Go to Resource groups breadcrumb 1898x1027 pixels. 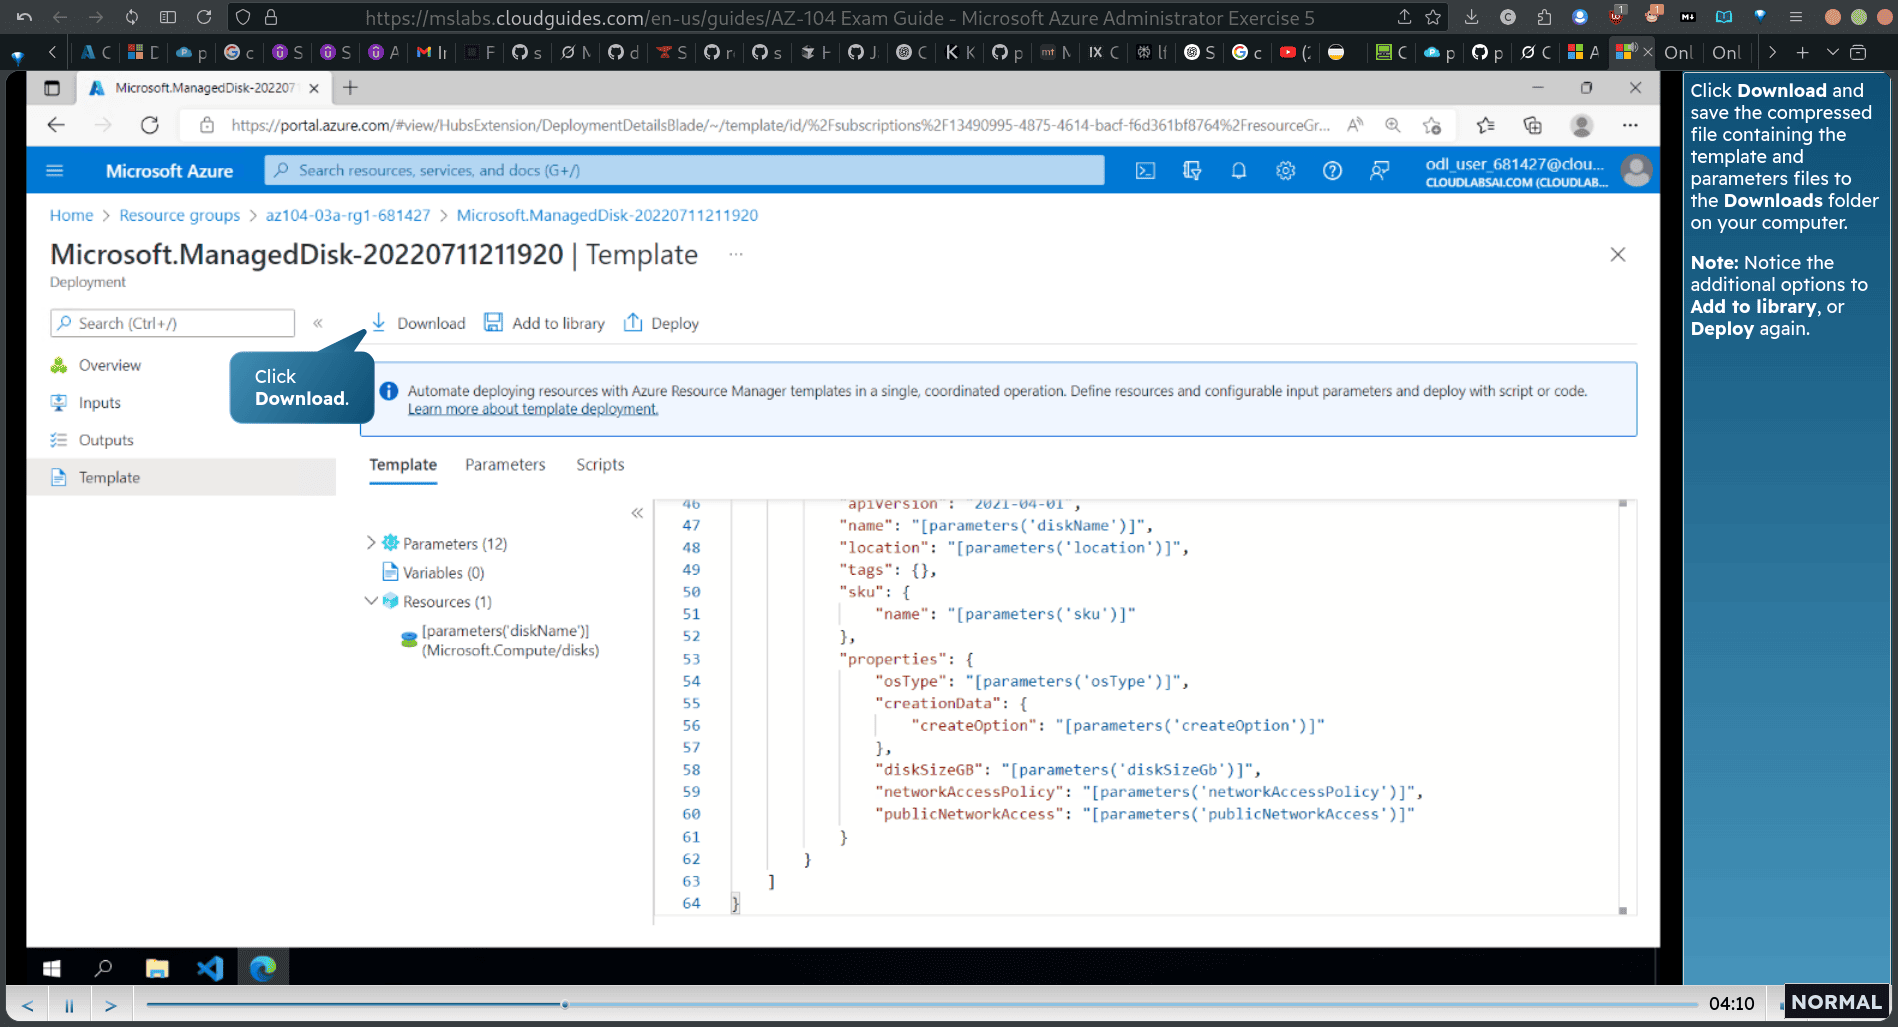[180, 215]
